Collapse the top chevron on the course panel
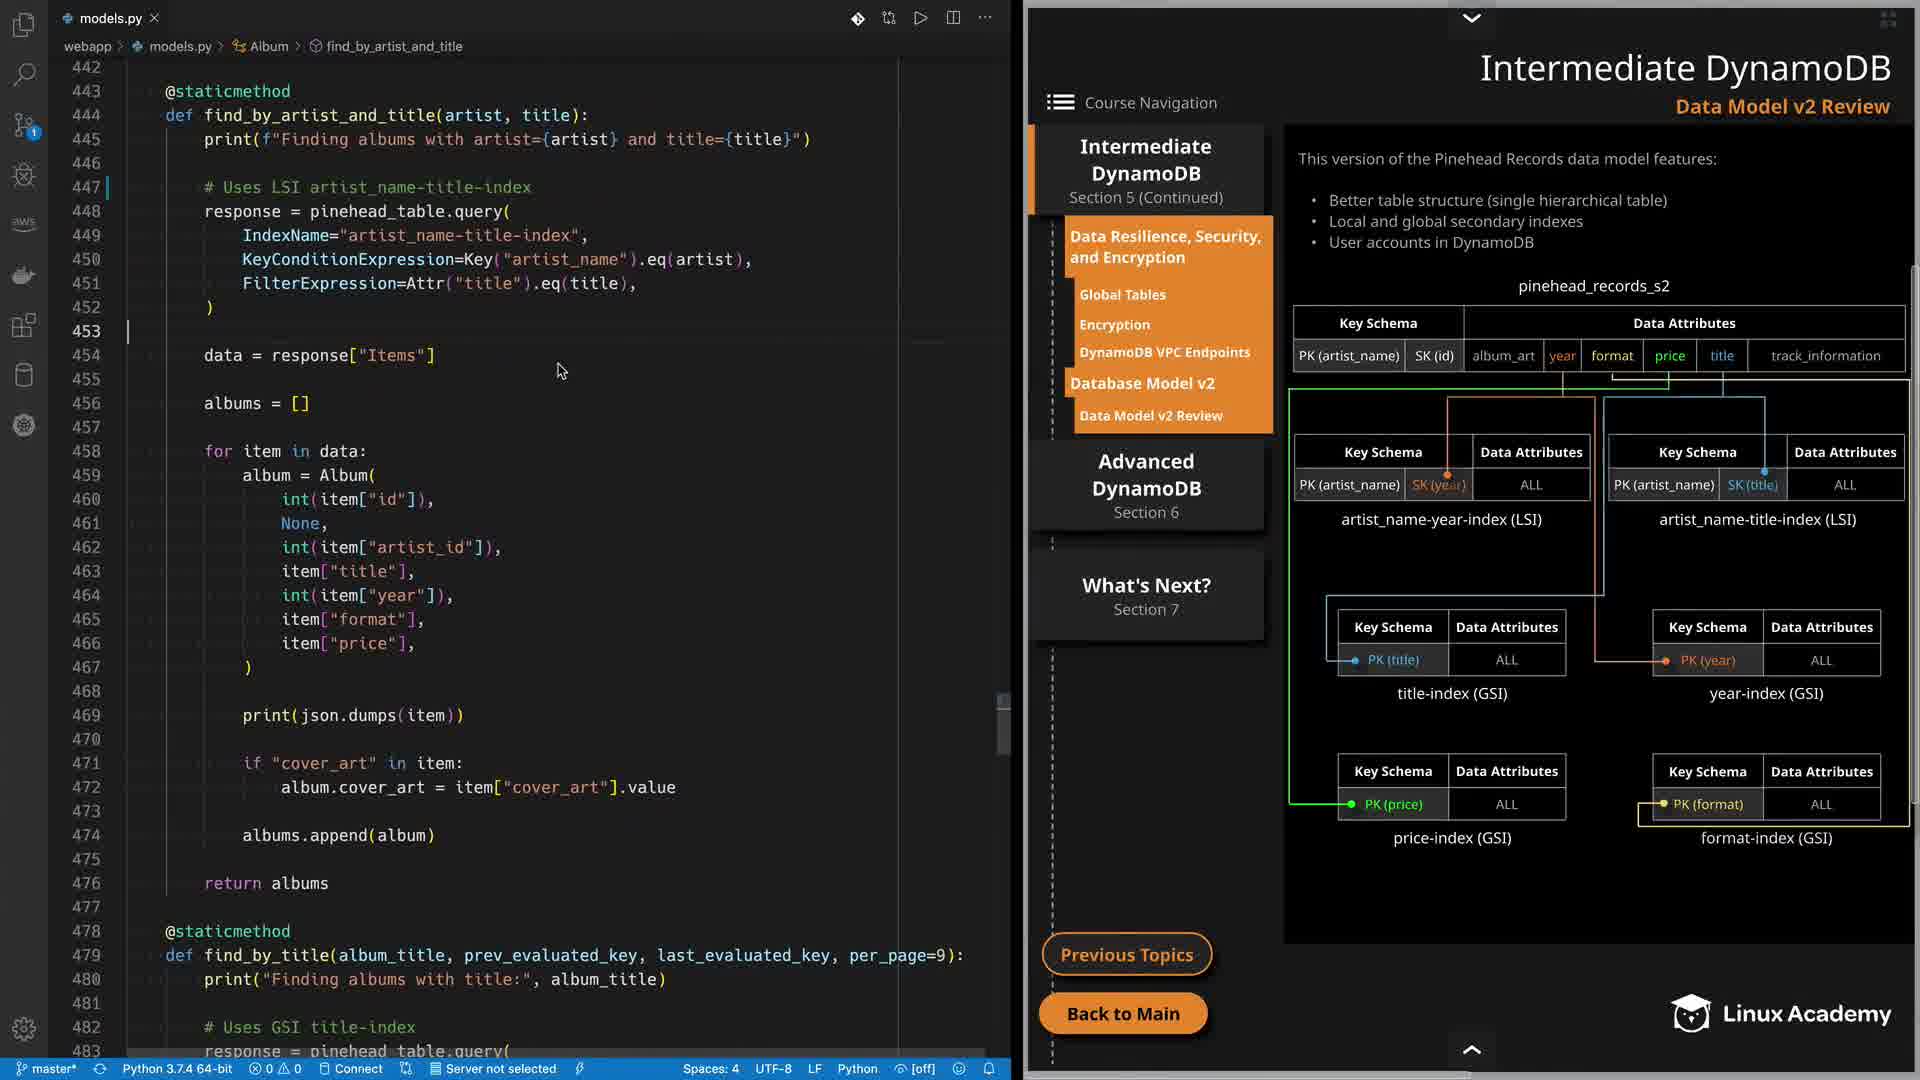The width and height of the screenshot is (1920, 1080). pos(1471,18)
